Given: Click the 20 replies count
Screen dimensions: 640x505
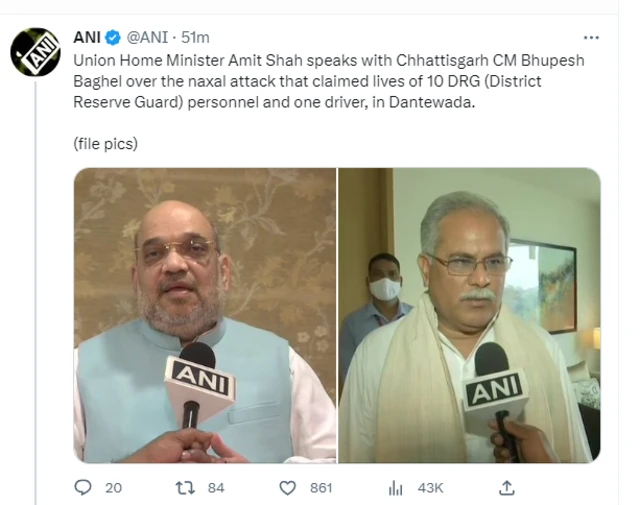Looking at the screenshot, I should [113, 488].
